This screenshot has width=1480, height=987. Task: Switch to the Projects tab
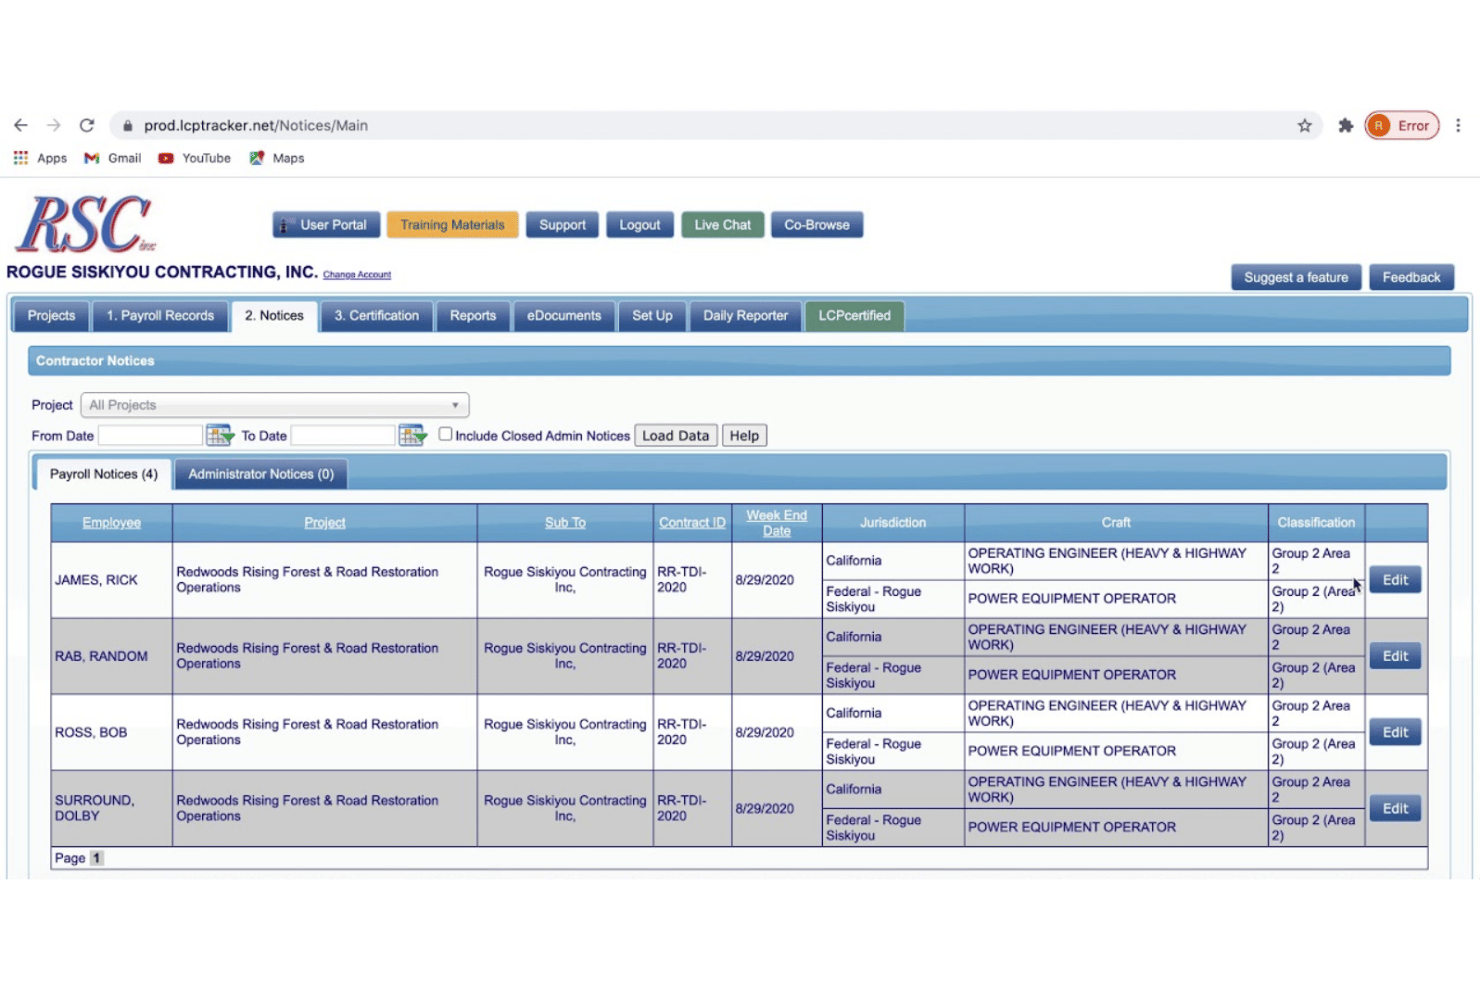pyautogui.click(x=51, y=316)
